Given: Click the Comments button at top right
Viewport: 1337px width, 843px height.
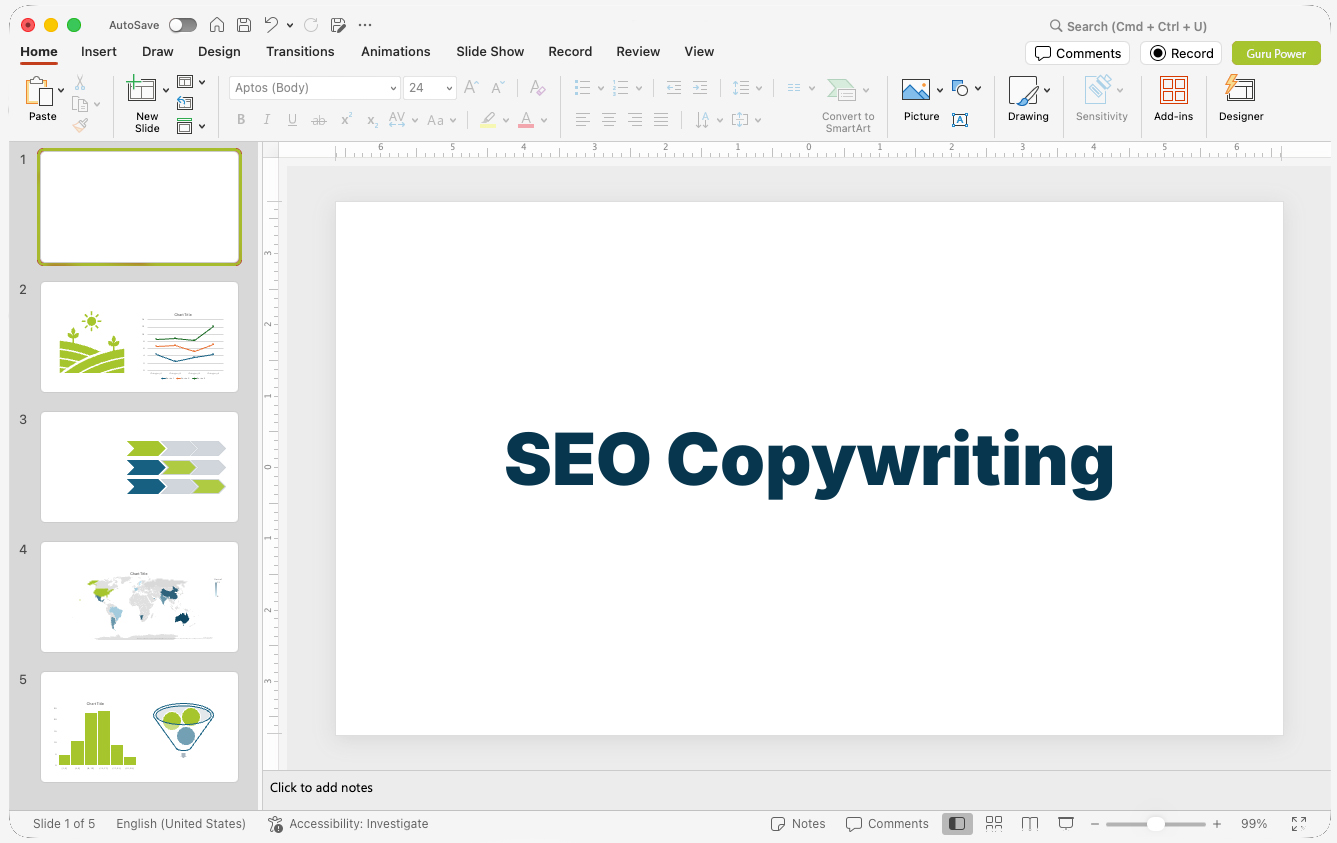Looking at the screenshot, I should pyautogui.click(x=1077, y=53).
